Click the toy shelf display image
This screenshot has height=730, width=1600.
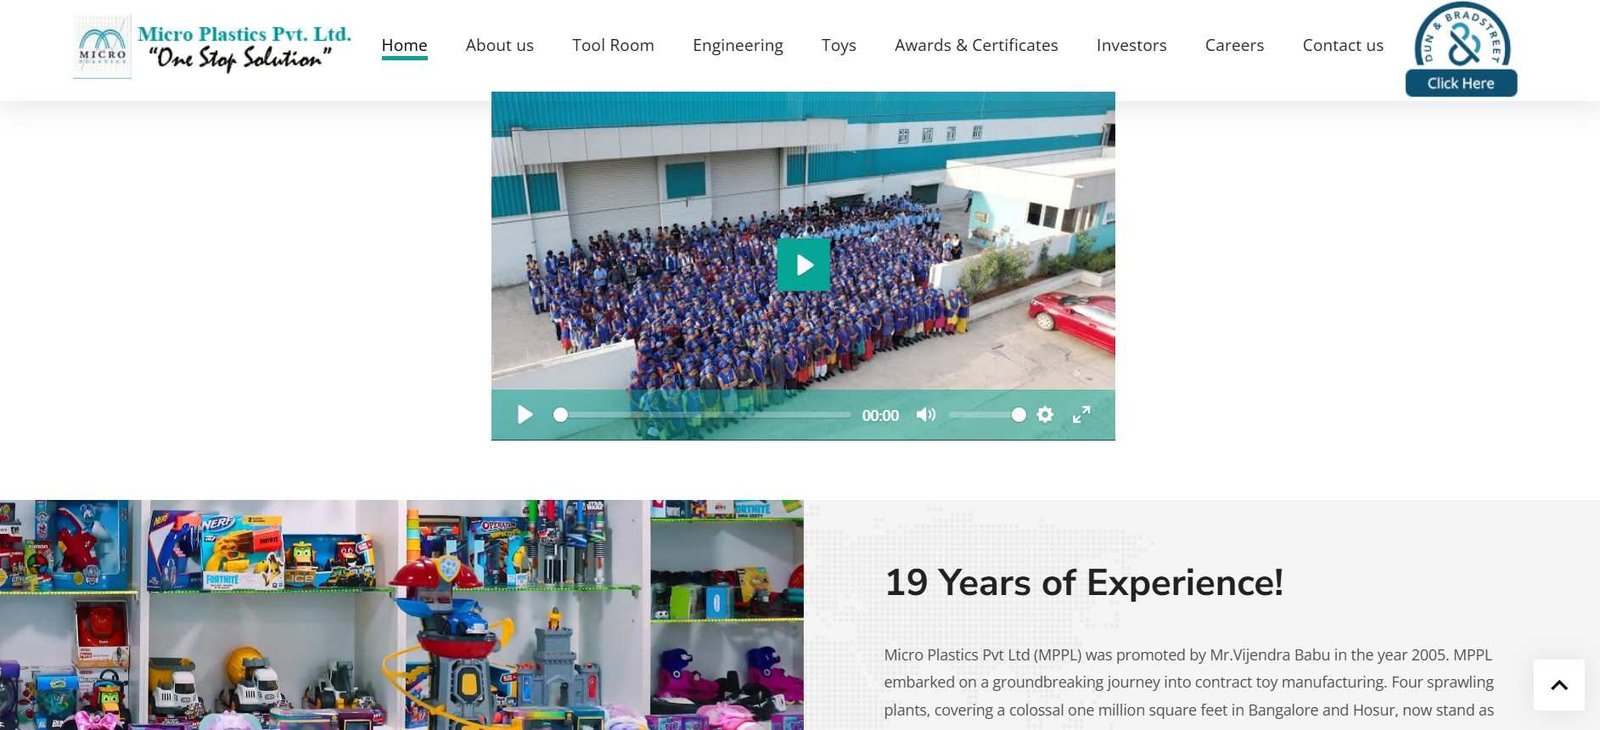[401, 615]
